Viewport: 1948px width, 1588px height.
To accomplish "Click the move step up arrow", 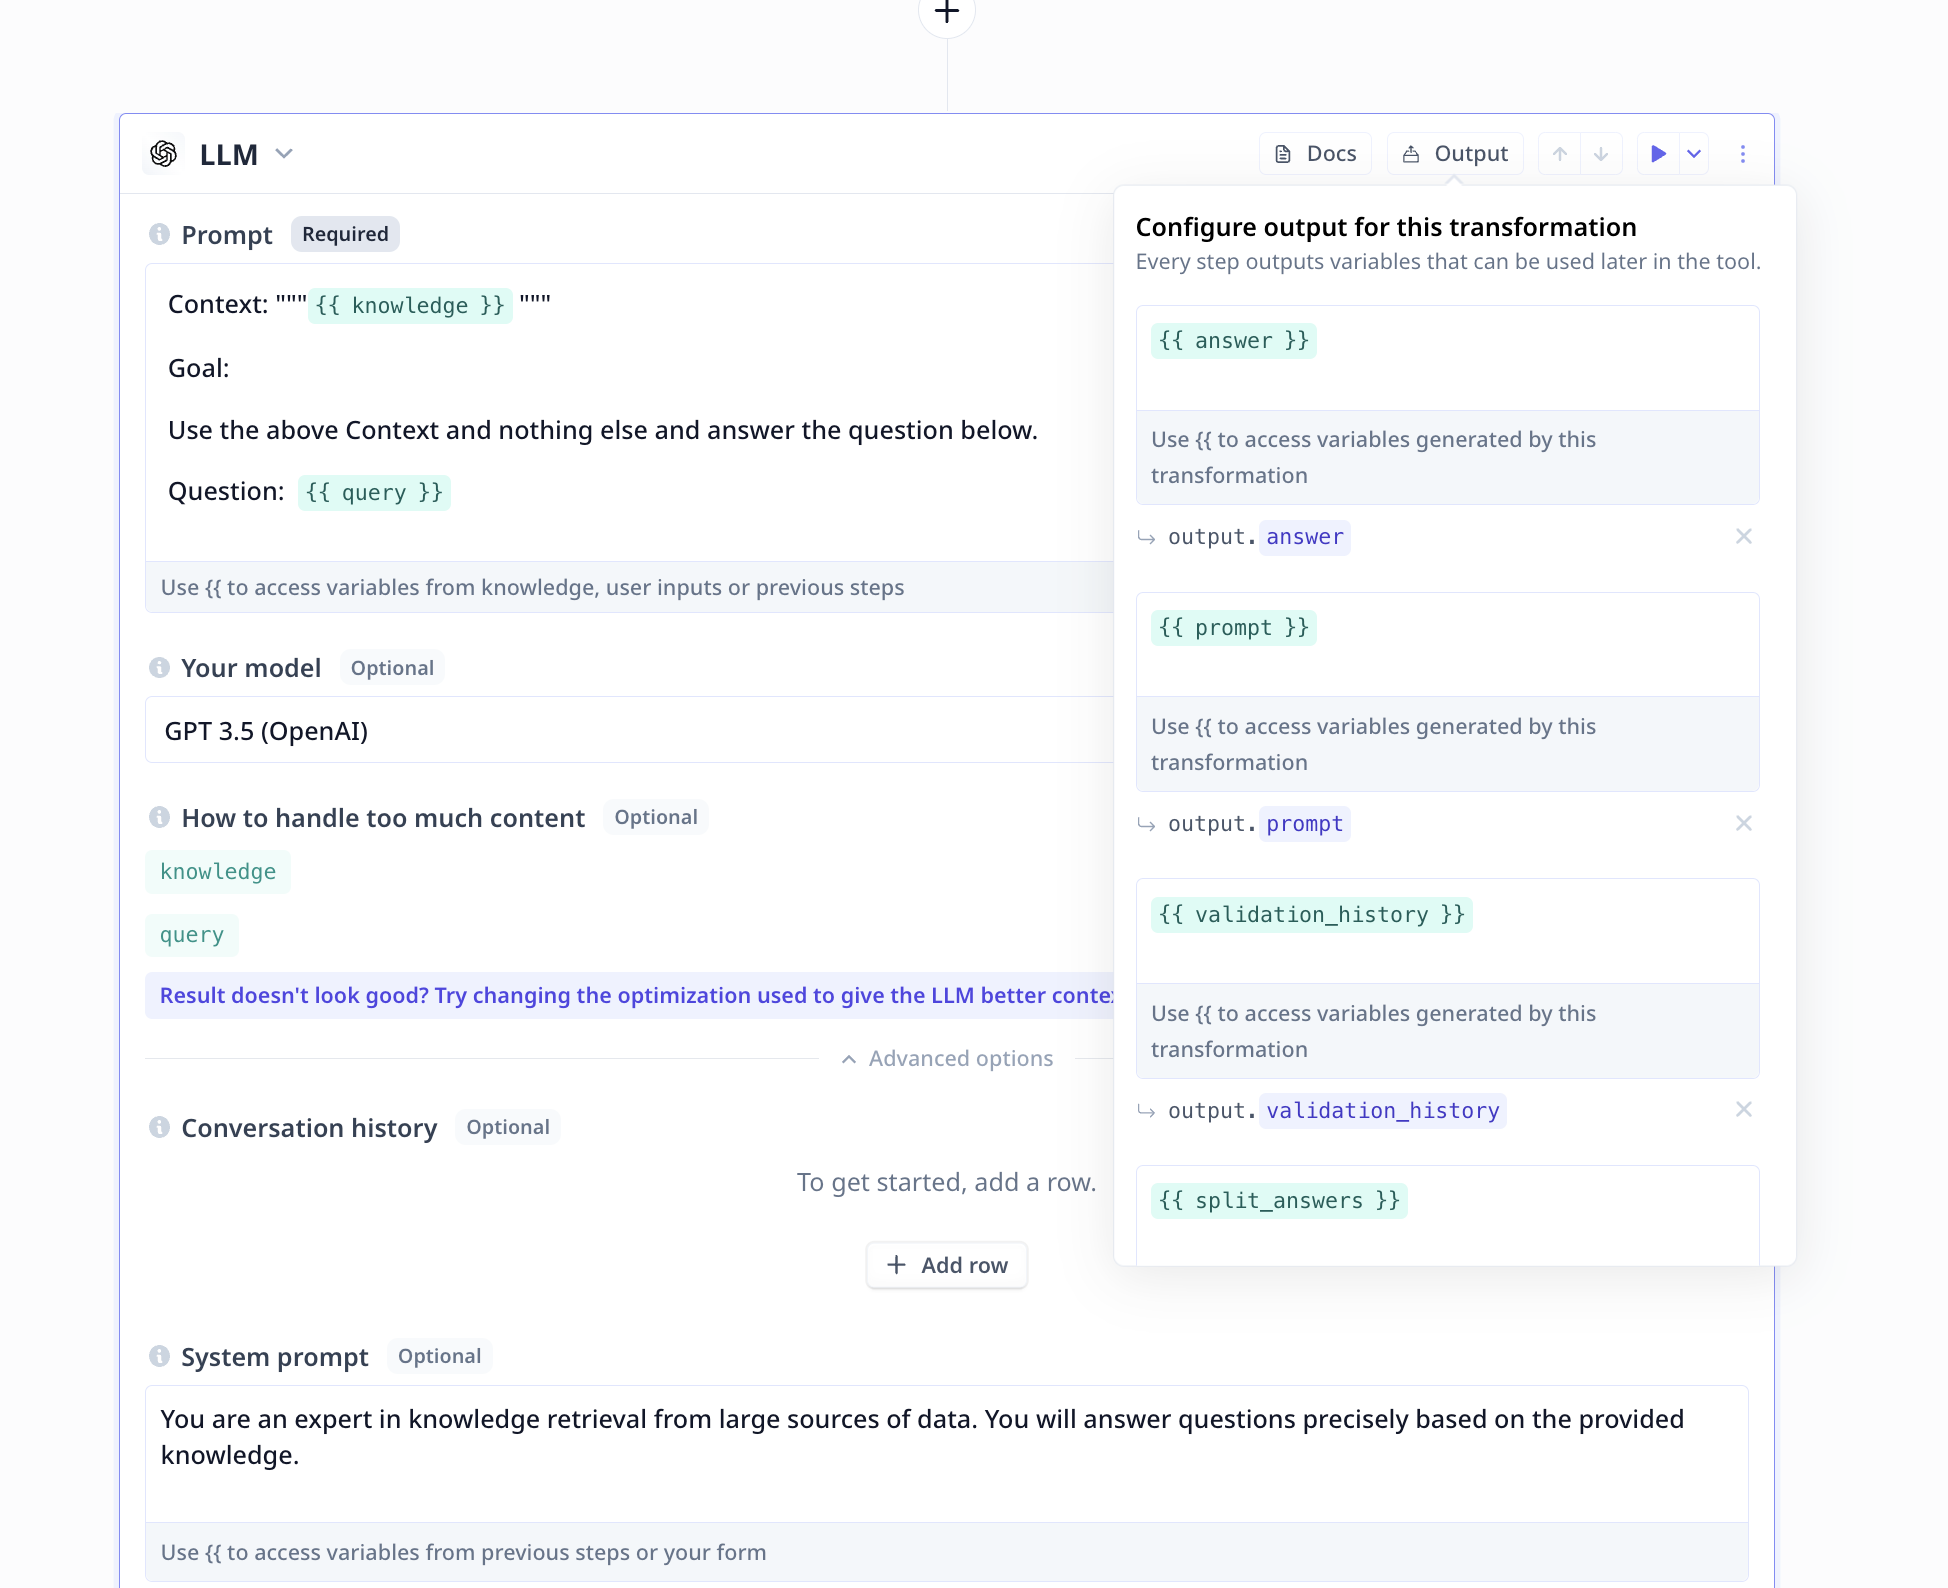I will (1559, 154).
